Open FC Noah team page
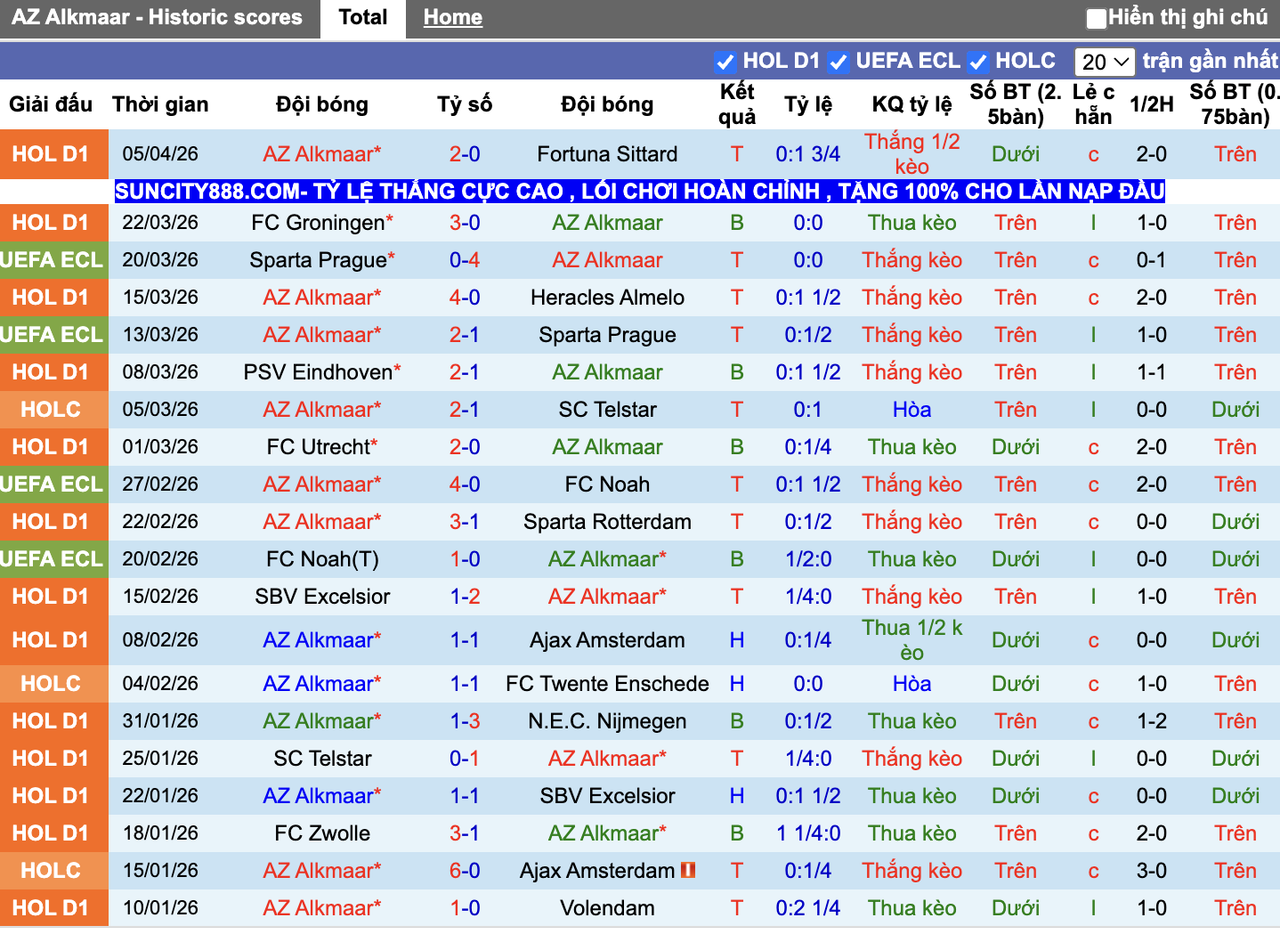The width and height of the screenshot is (1280, 928). 607,484
